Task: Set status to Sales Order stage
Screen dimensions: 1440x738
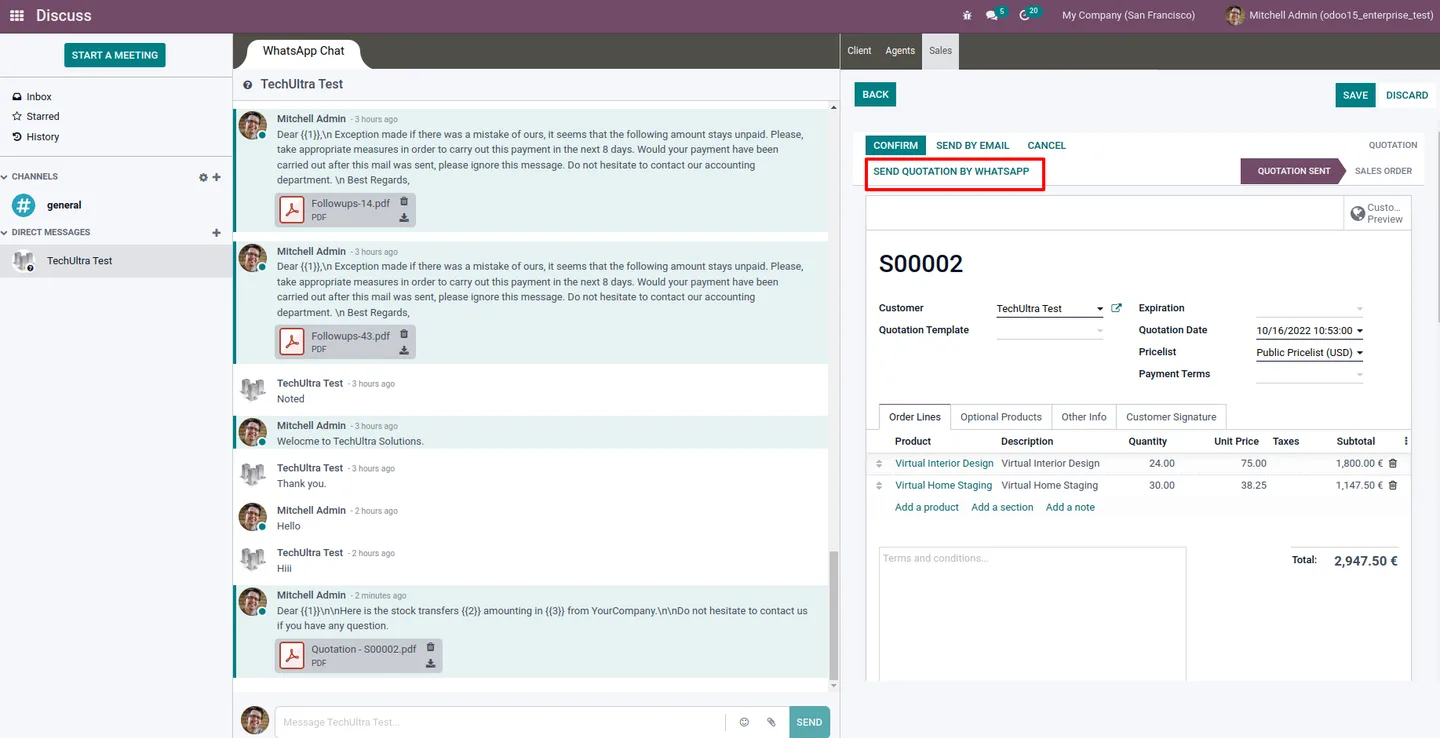Action: pyautogui.click(x=1383, y=171)
